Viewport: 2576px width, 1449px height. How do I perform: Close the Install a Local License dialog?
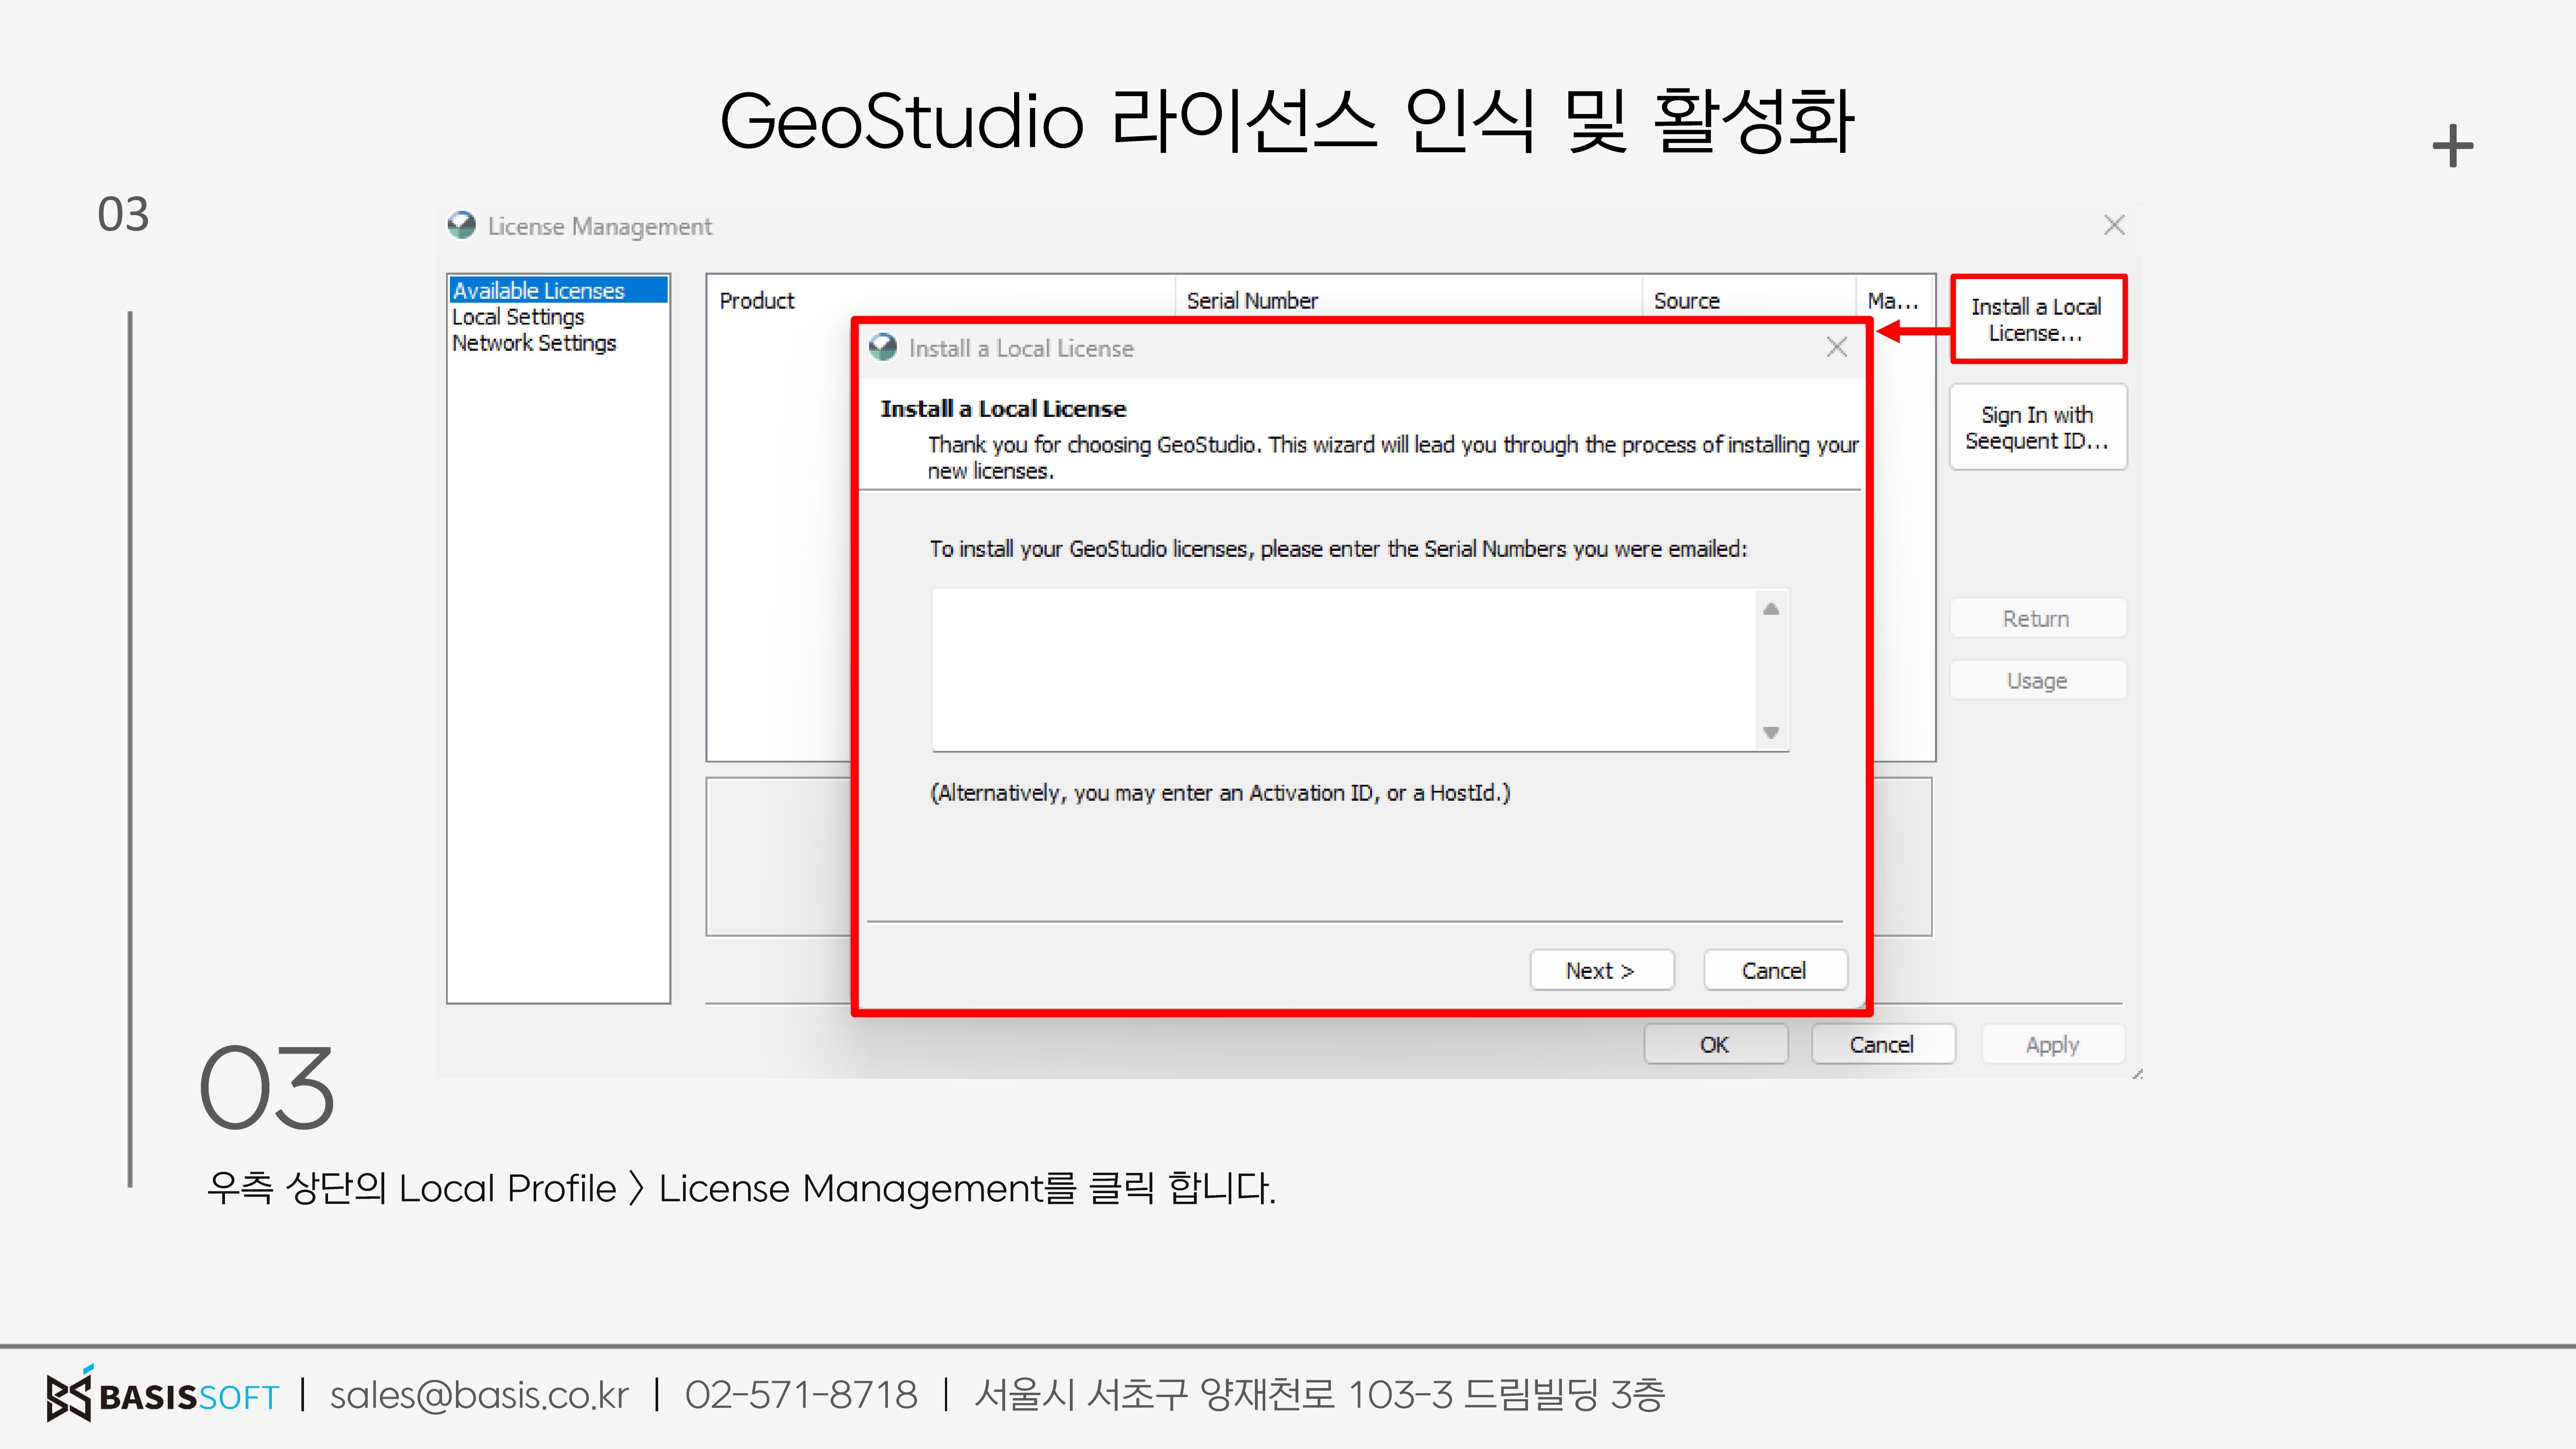(x=1837, y=347)
